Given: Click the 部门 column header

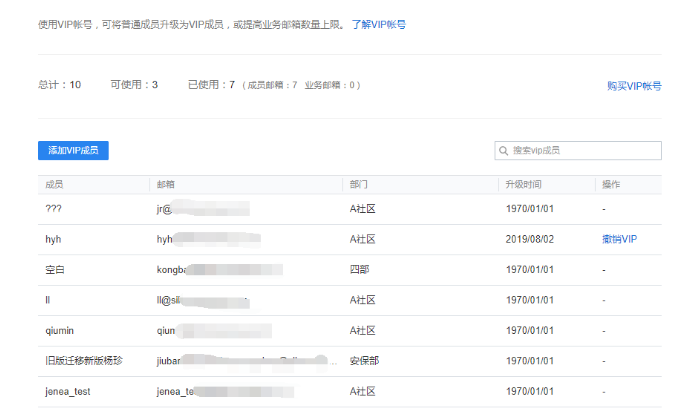Looking at the screenshot, I should [x=358, y=185].
